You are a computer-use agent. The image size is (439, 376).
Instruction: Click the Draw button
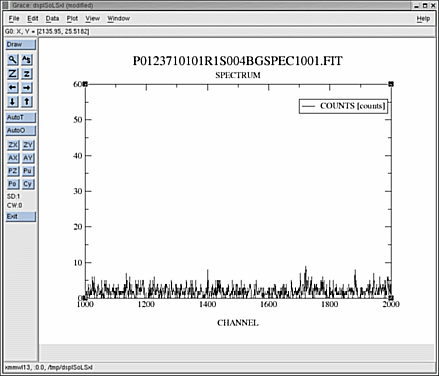[21, 45]
